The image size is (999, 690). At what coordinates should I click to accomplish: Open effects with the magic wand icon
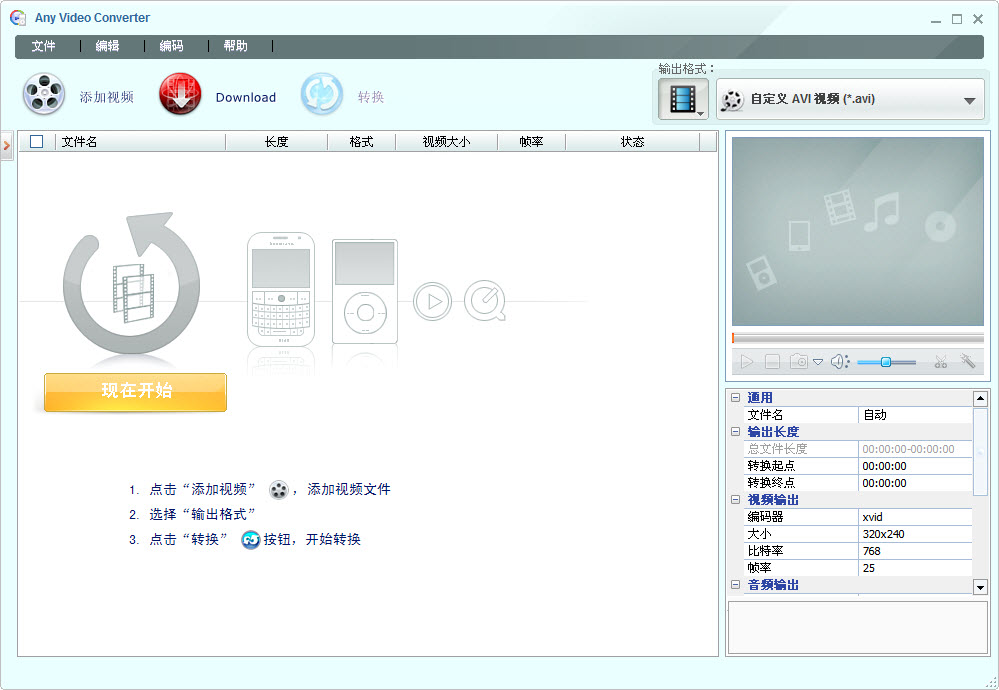(968, 362)
